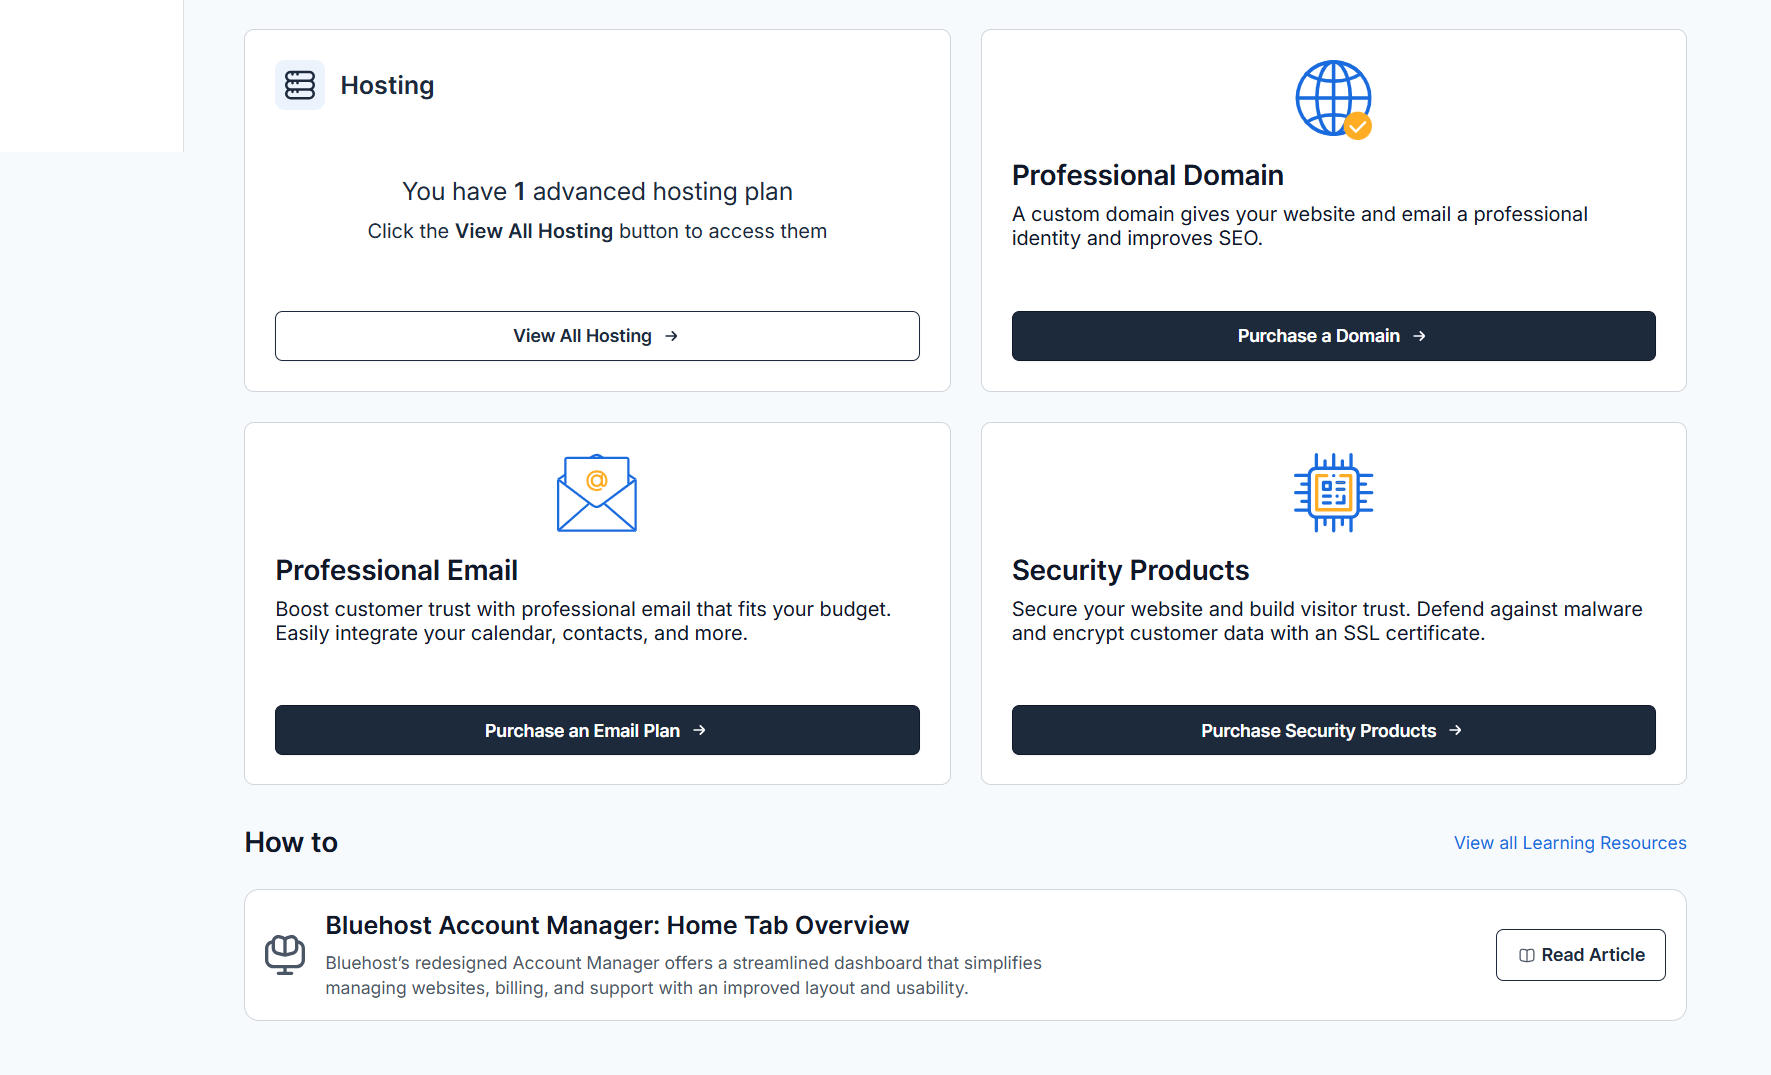Click the 'Secure your website' security description
The height and width of the screenshot is (1075, 1771).
pos(1327,621)
